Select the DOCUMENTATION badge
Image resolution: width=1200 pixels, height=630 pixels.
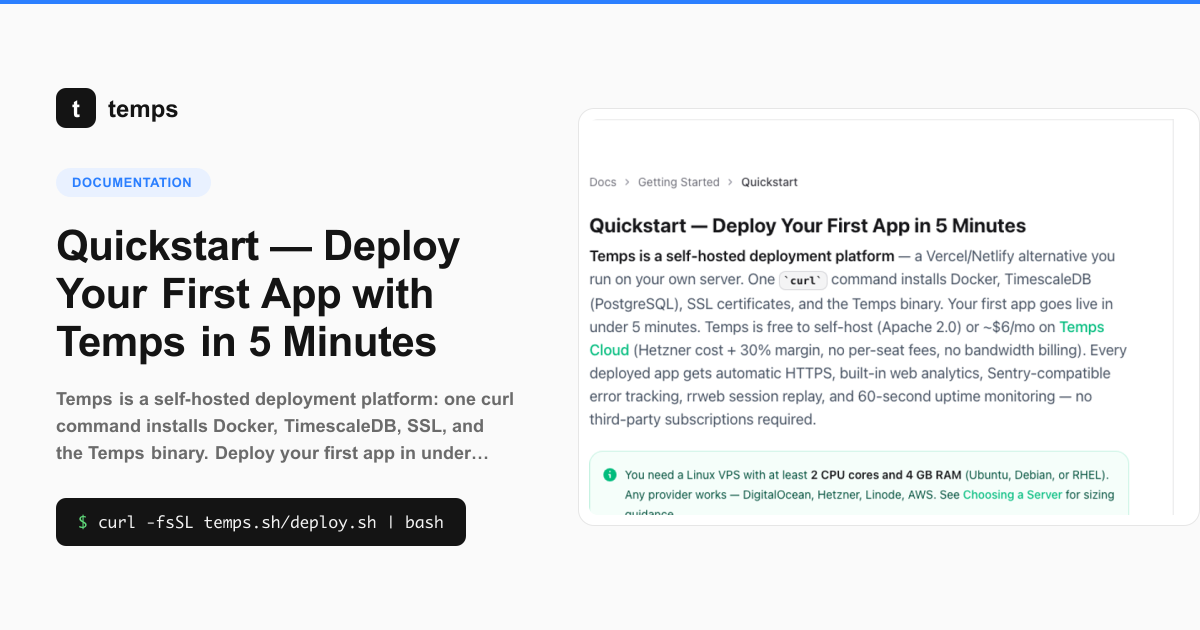[133, 182]
